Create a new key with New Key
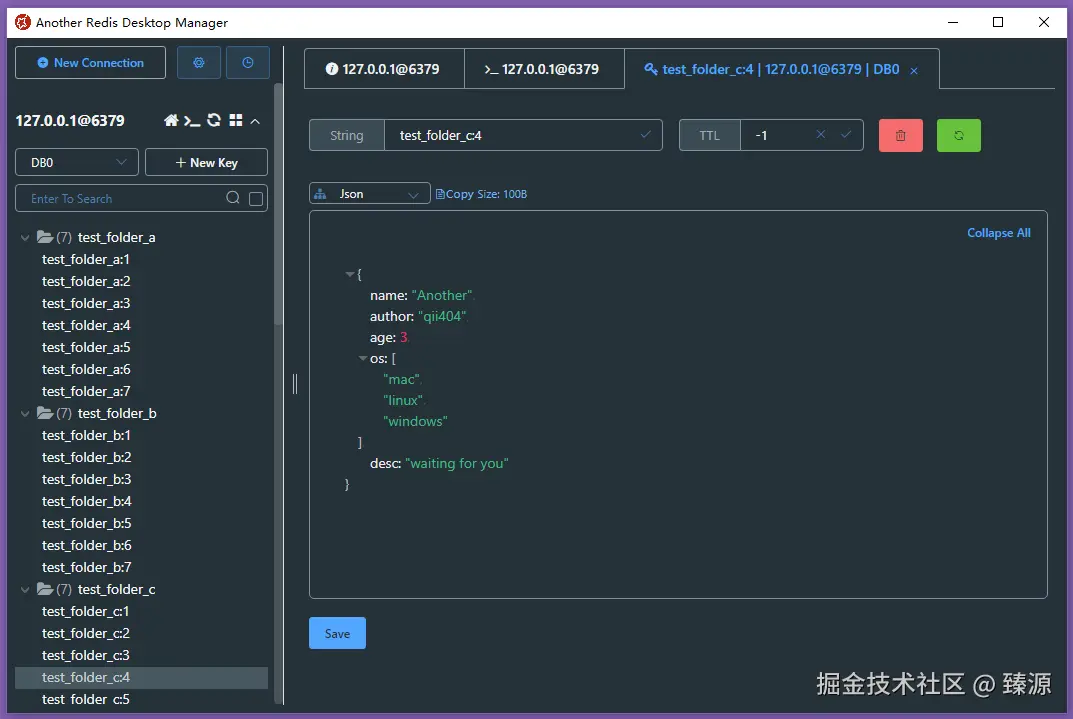 pyautogui.click(x=206, y=162)
